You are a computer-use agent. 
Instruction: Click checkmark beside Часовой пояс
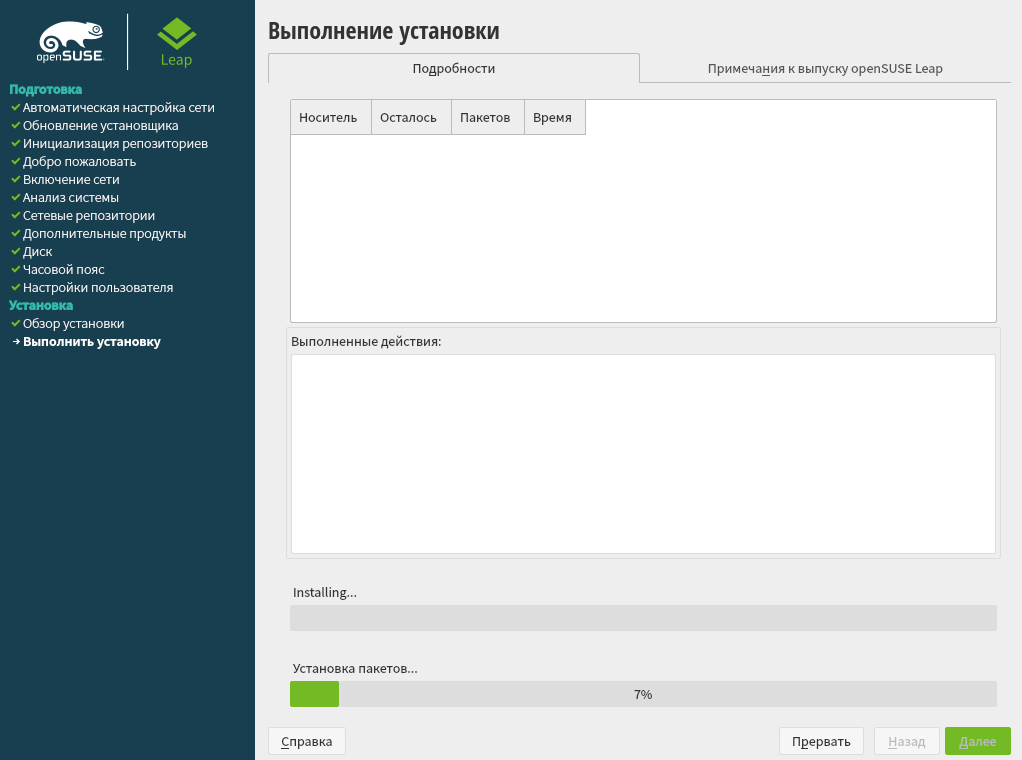click(16, 269)
